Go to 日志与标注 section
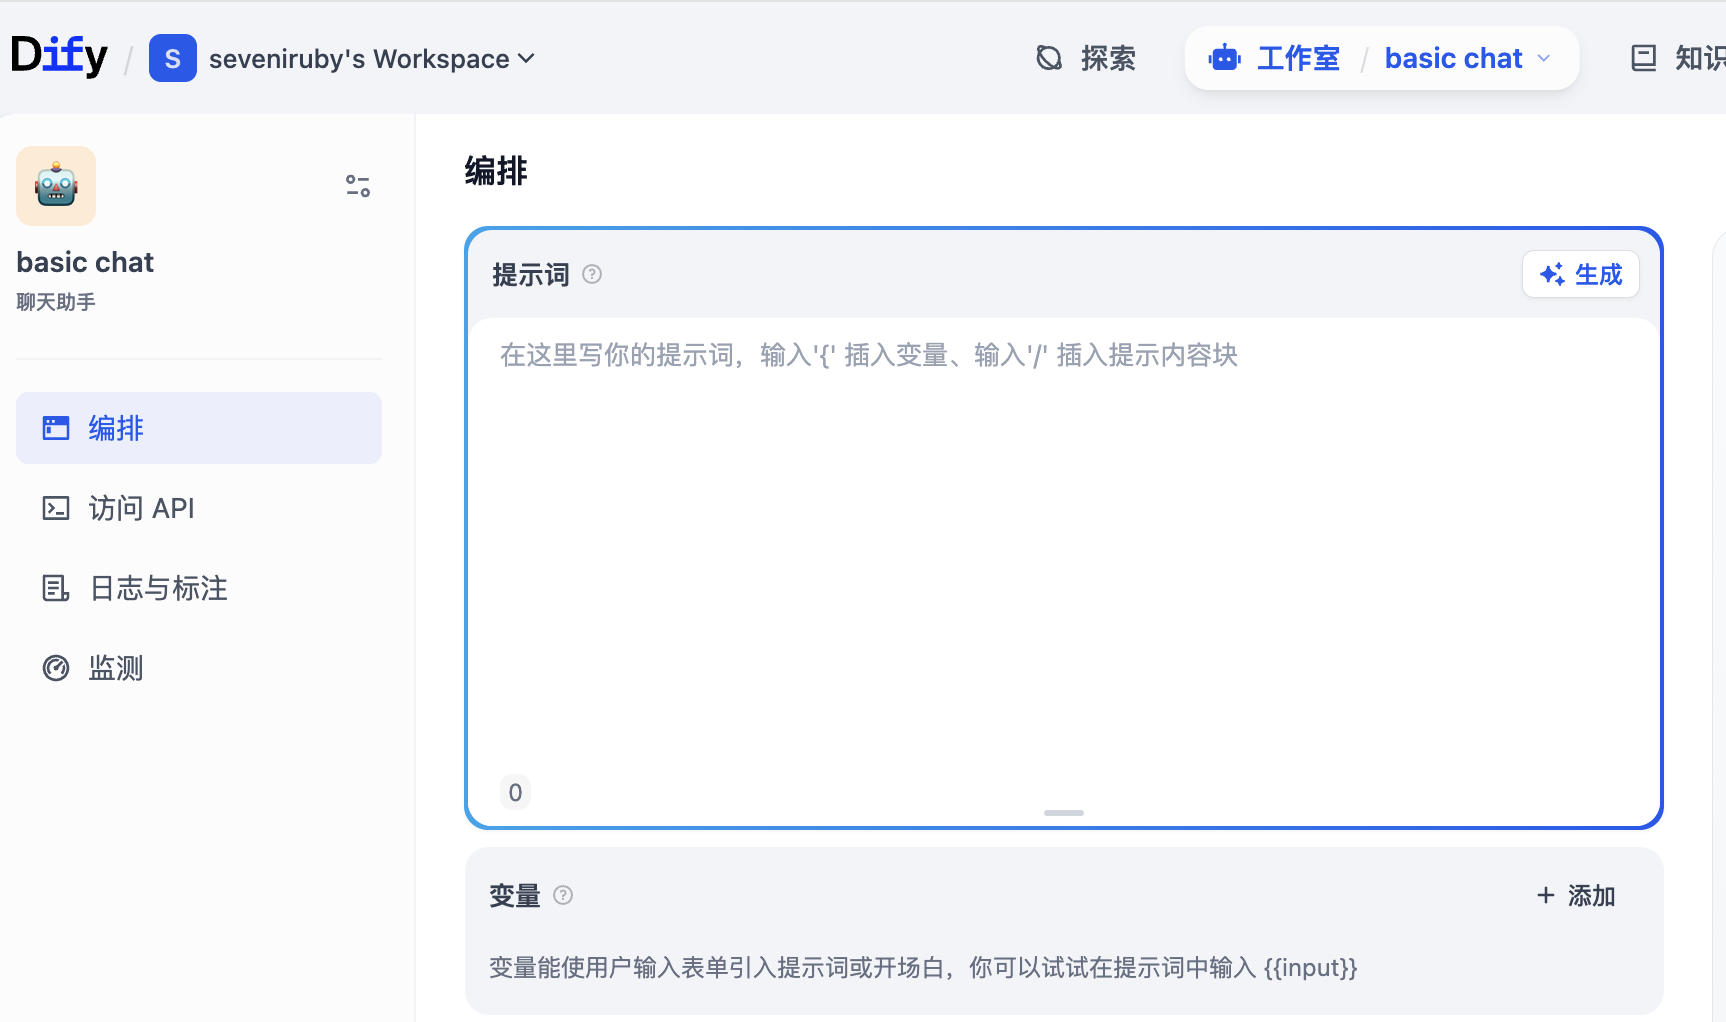 158,588
